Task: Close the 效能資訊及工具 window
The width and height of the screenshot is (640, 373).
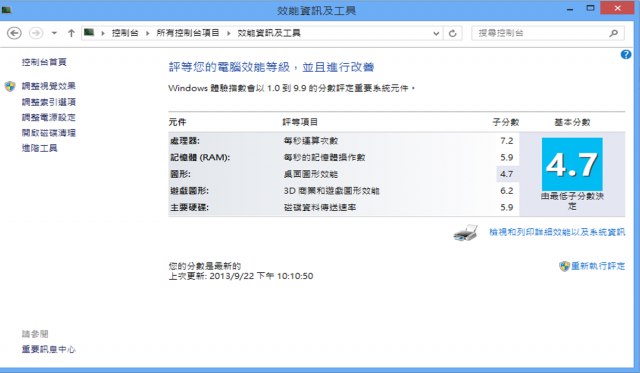Action: point(617,8)
